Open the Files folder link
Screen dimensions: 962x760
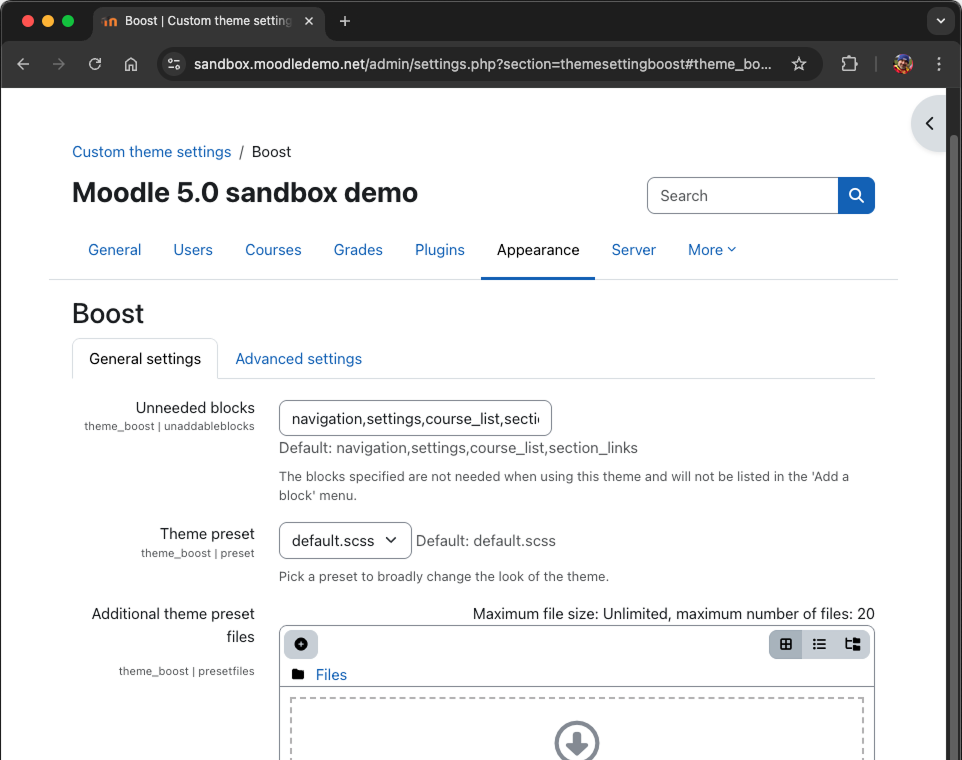[331, 675]
